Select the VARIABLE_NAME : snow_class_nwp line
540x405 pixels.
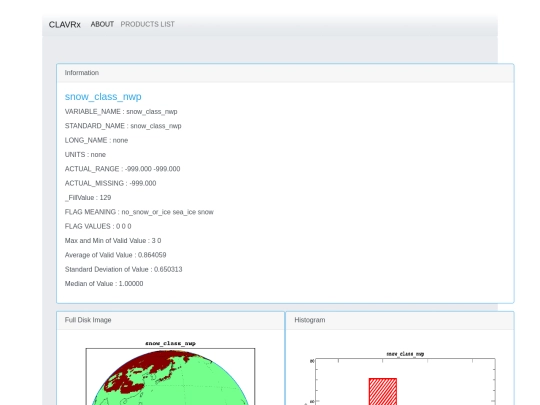(x=121, y=112)
